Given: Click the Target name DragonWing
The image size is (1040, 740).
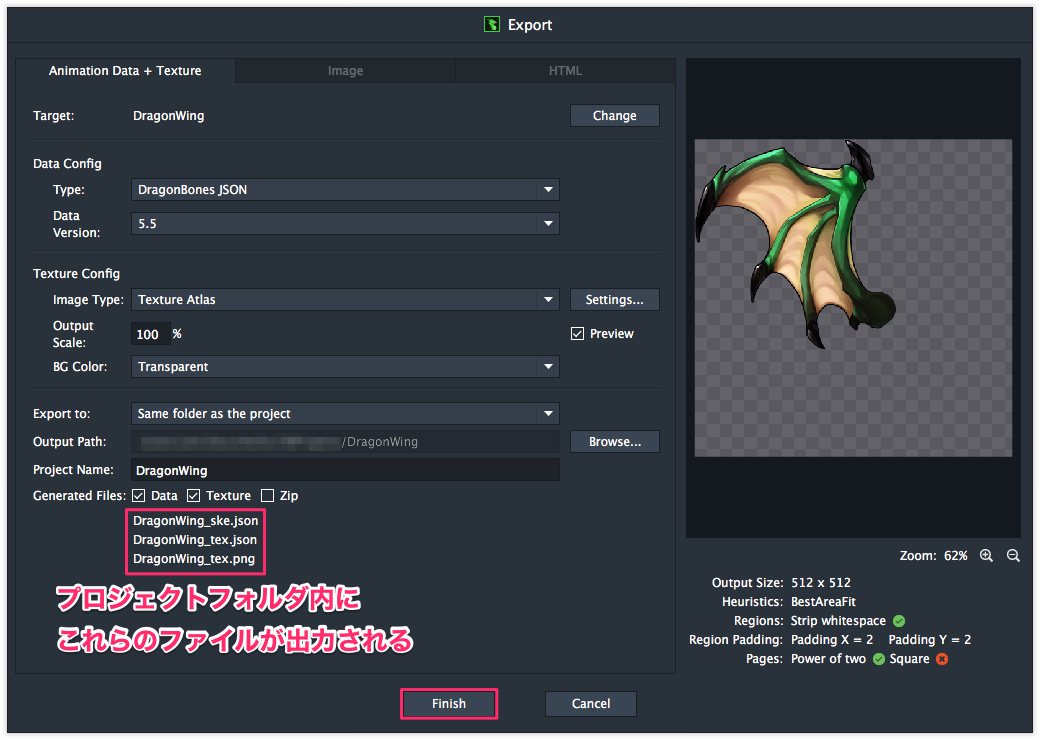Looking at the screenshot, I should (168, 116).
